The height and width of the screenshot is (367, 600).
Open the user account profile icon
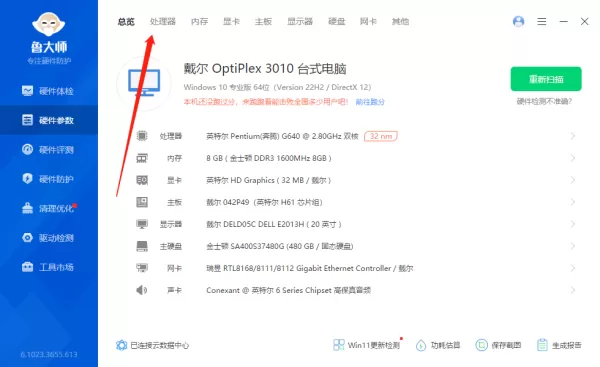[518, 21]
